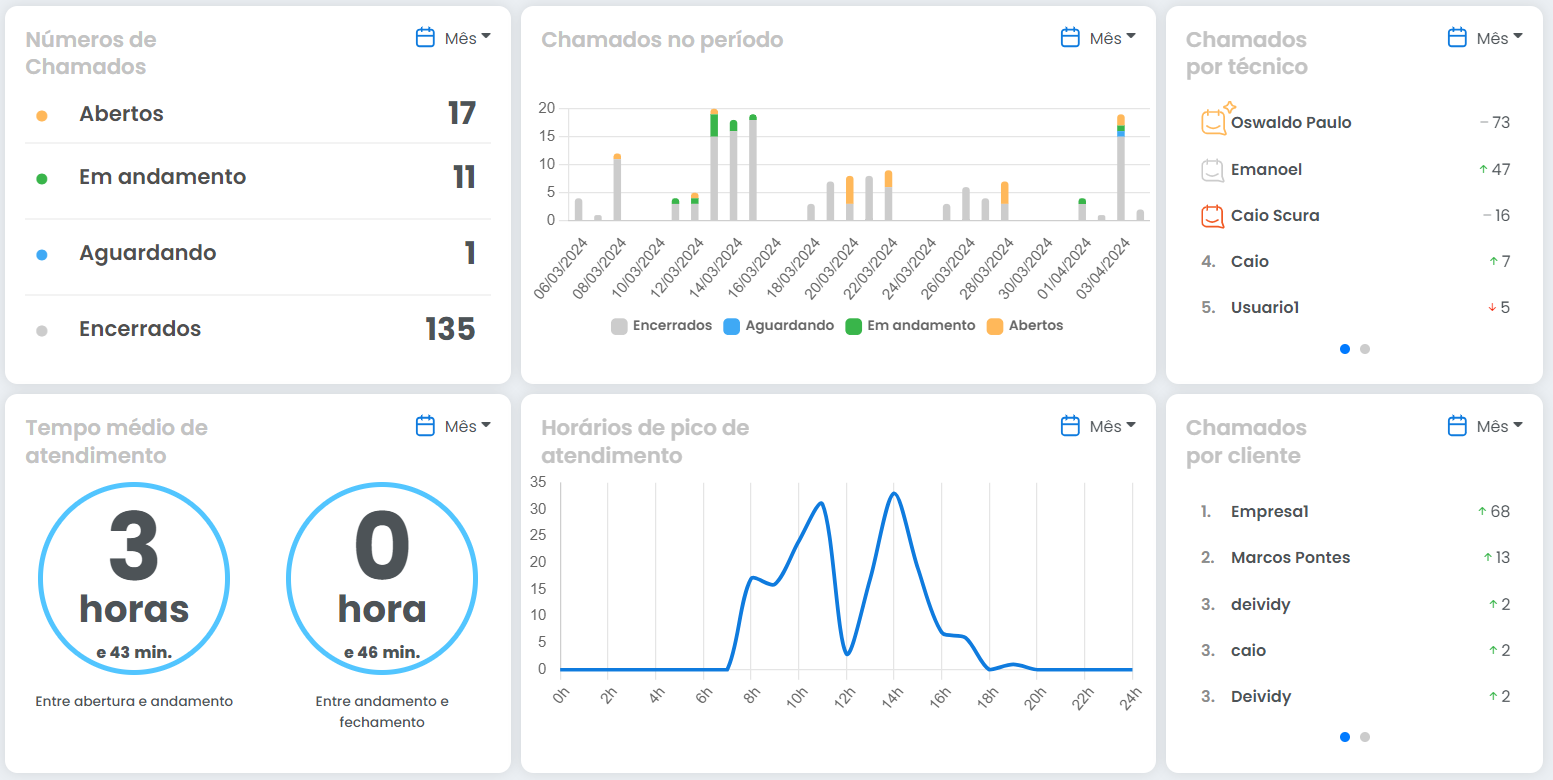Select second page dot in Chamados por cliente
The image size is (1553, 780).
point(1365,737)
